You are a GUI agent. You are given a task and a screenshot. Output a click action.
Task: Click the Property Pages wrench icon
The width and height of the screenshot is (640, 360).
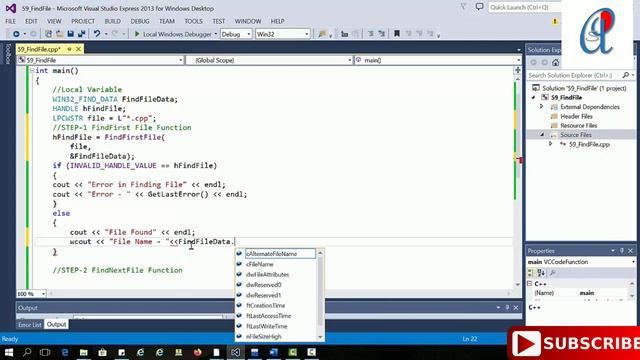553,273
